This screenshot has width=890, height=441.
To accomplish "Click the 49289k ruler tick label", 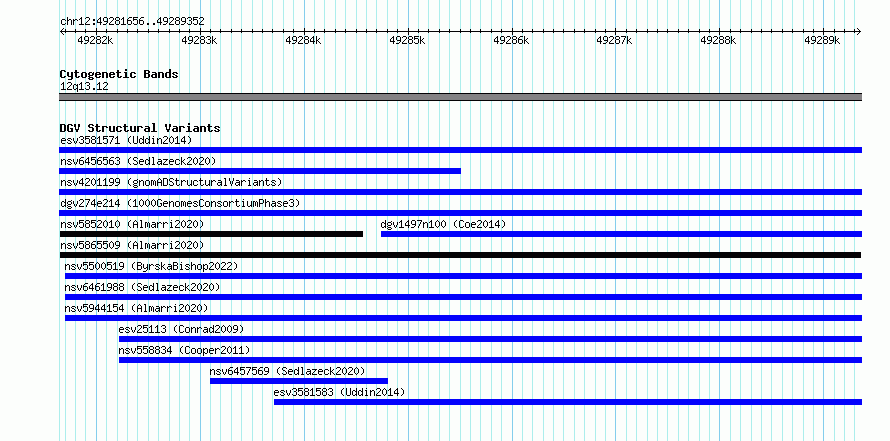I will (x=822, y=40).
